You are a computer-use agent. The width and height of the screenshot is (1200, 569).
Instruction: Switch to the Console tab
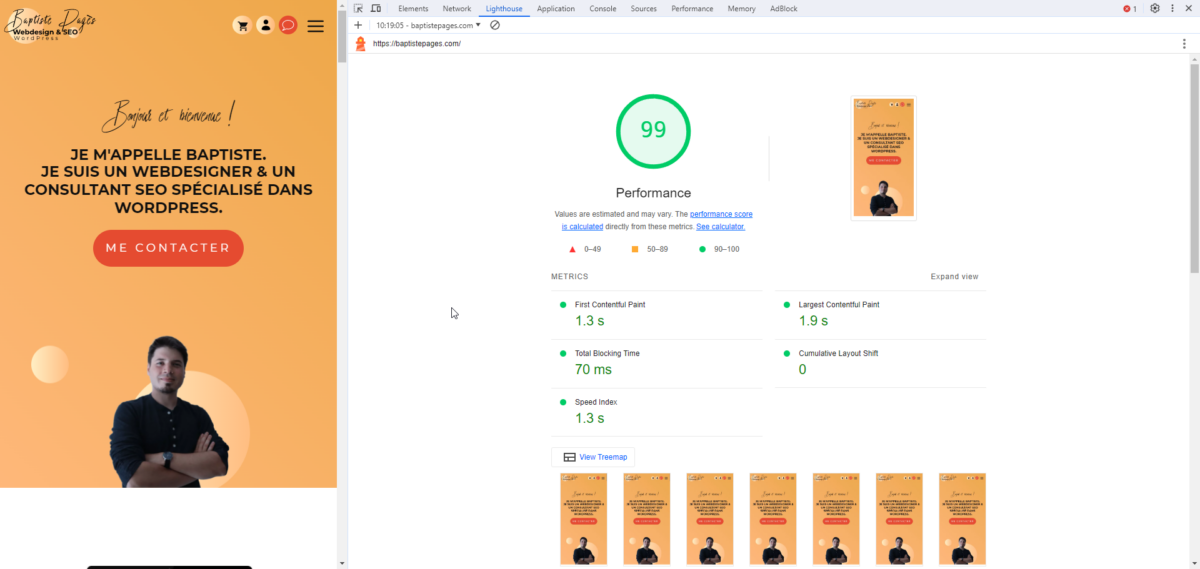[602, 9]
